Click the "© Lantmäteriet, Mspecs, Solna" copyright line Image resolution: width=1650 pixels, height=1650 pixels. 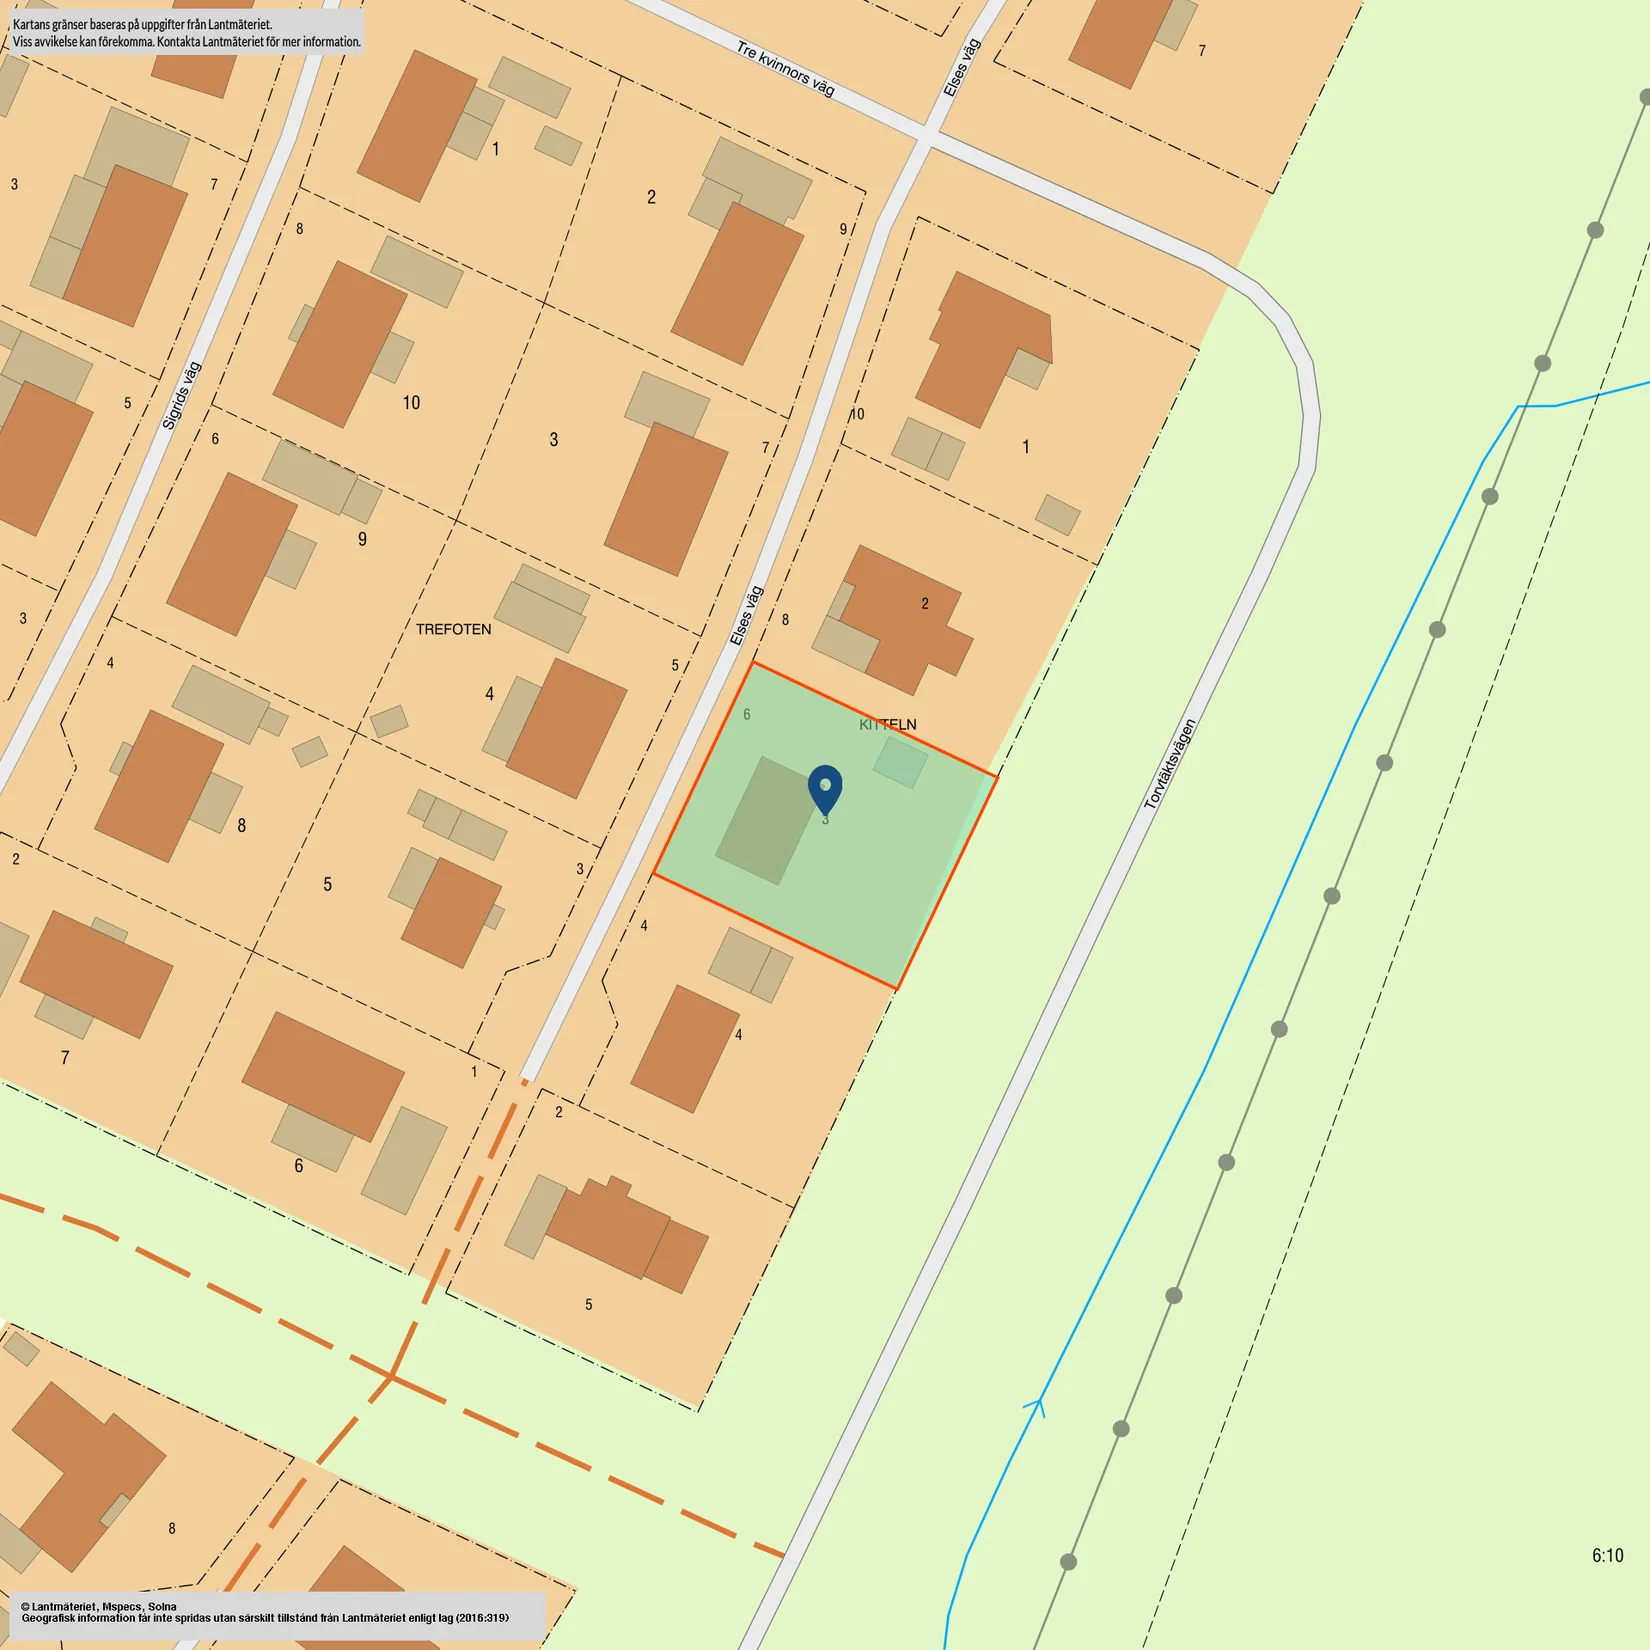click(99, 1607)
